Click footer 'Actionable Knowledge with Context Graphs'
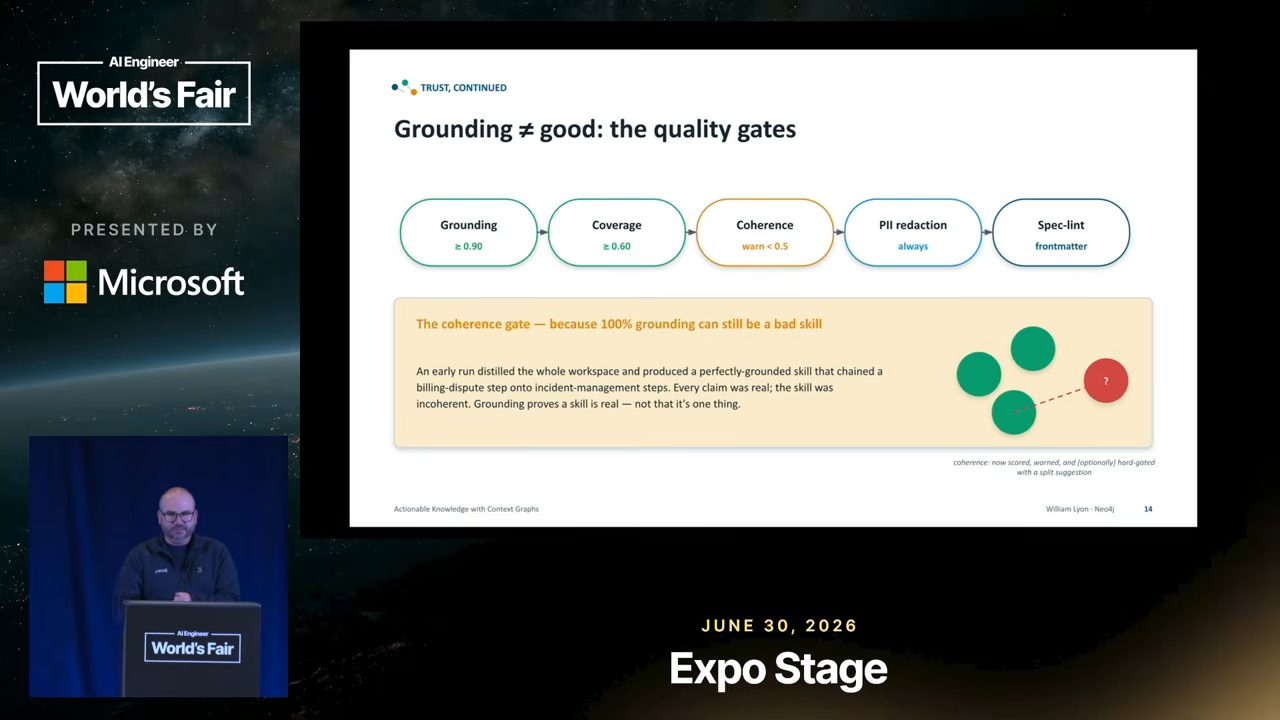Viewport: 1280px width, 720px height. [466, 509]
